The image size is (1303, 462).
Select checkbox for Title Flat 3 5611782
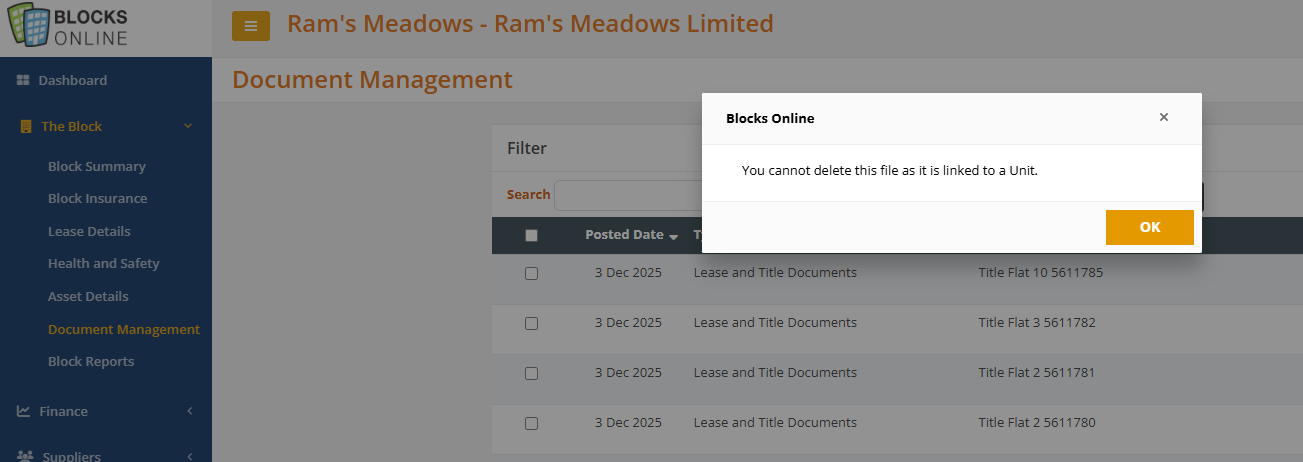(x=531, y=323)
